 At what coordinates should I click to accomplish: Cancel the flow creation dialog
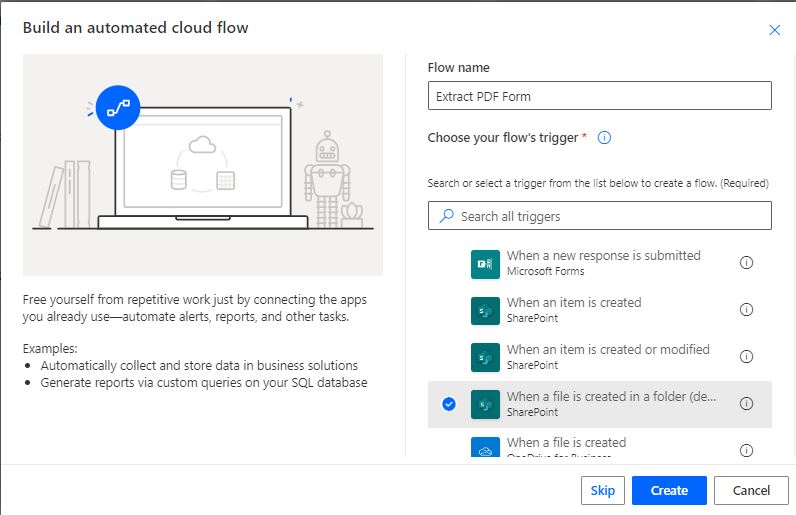tap(751, 491)
